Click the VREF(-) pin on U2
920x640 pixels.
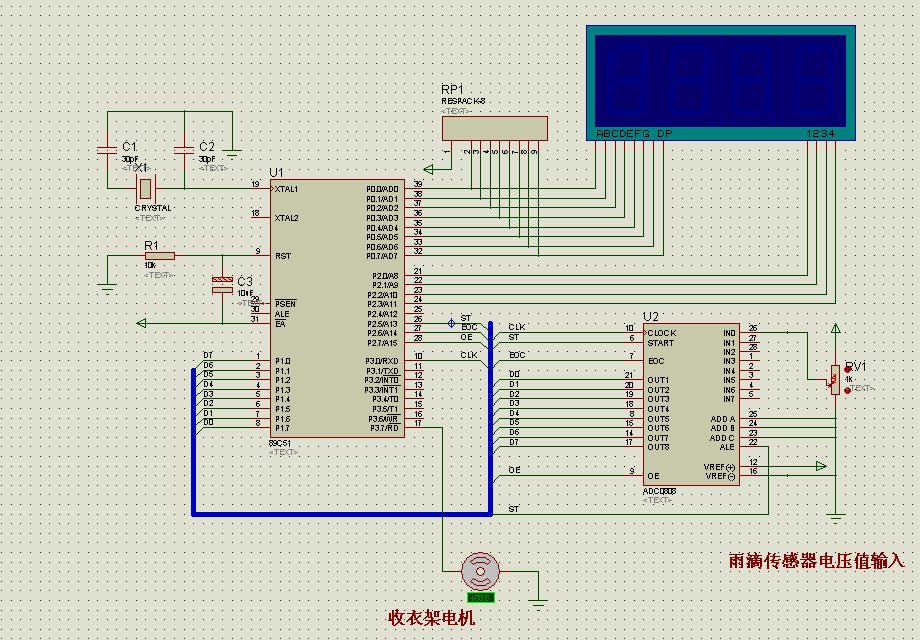pyautogui.click(x=721, y=476)
